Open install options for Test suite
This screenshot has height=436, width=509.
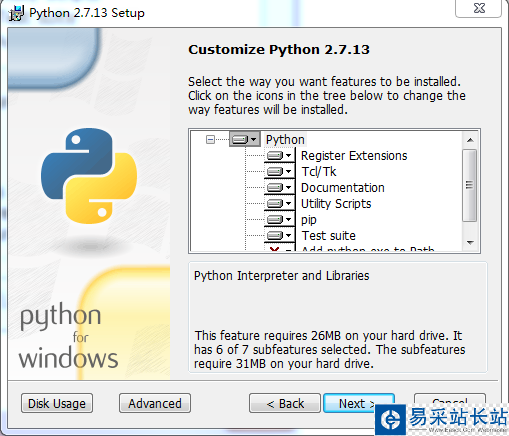pyautogui.click(x=279, y=235)
